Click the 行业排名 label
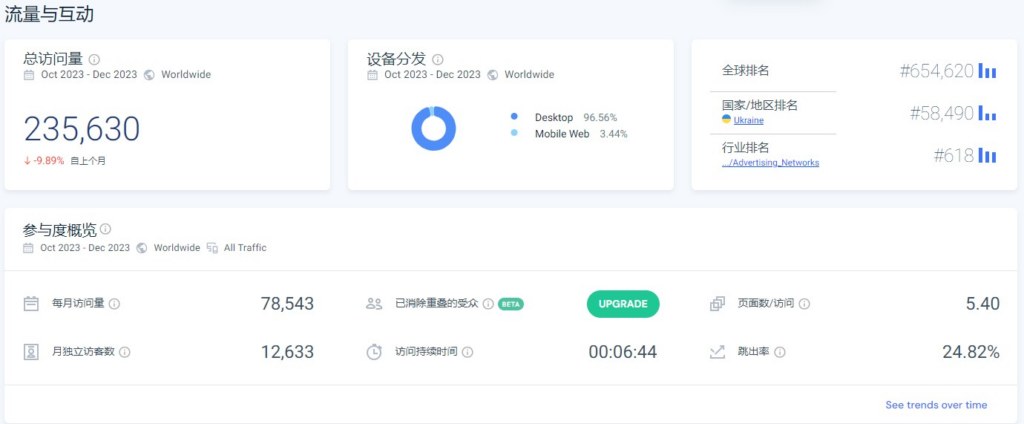1024x424 pixels. (745, 148)
